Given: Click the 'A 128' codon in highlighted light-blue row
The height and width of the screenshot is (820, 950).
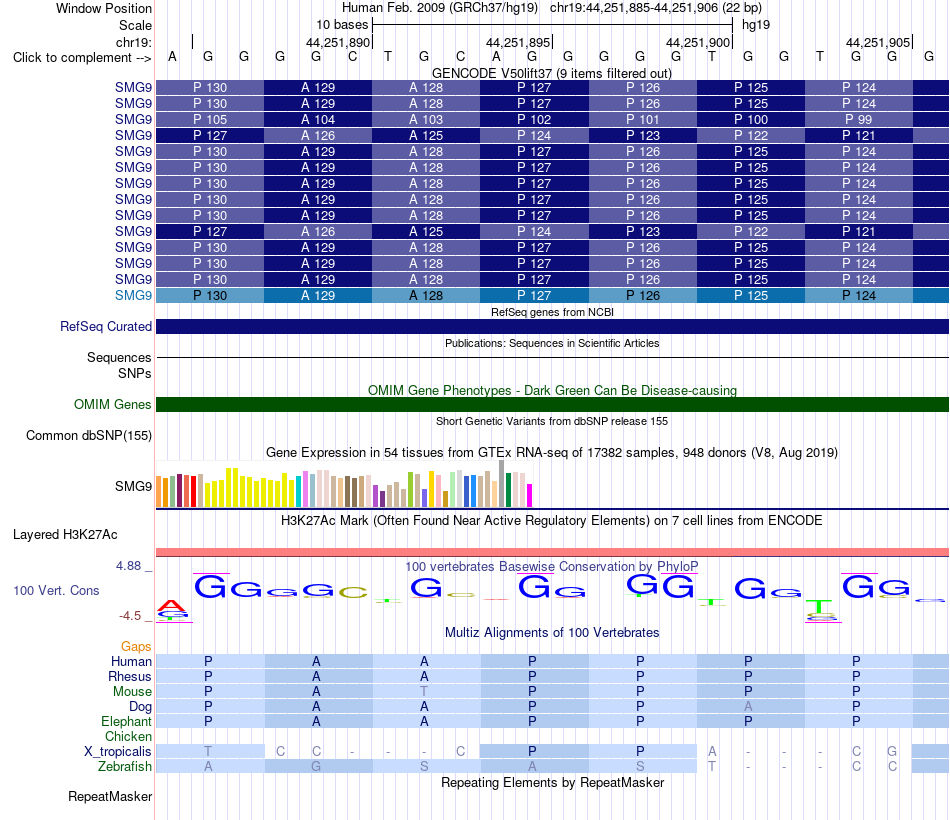Looking at the screenshot, I should pyautogui.click(x=425, y=295).
